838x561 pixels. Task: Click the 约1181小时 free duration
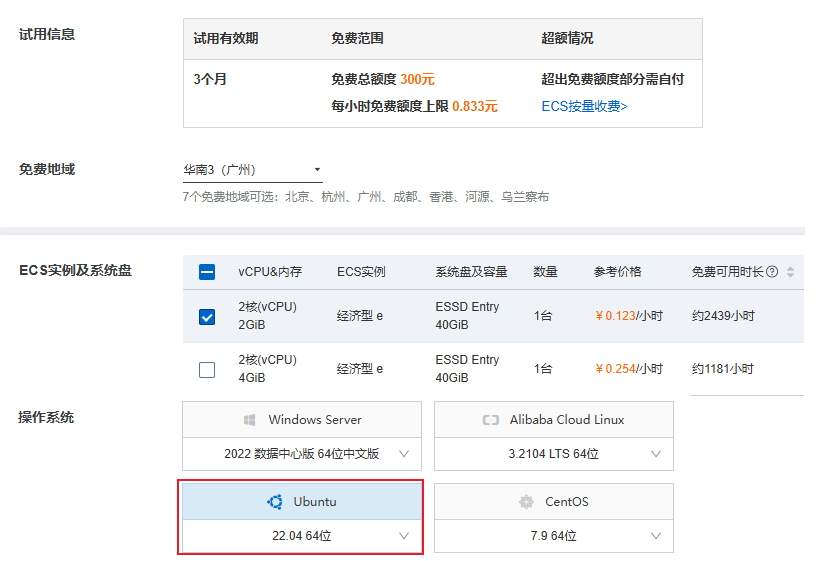(723, 369)
